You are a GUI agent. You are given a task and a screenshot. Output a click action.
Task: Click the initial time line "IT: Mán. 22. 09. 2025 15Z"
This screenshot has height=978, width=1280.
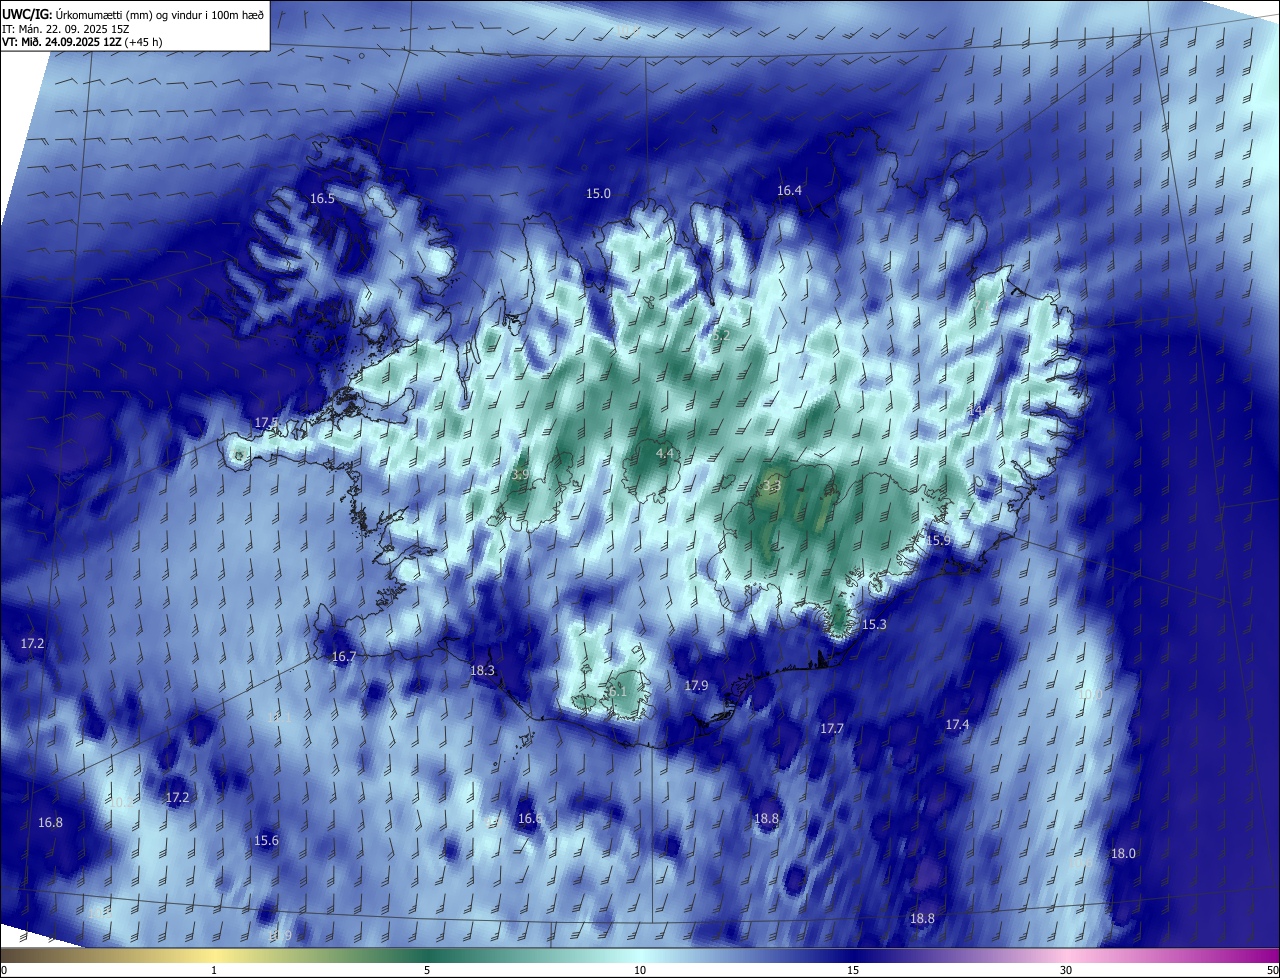pos(65,28)
